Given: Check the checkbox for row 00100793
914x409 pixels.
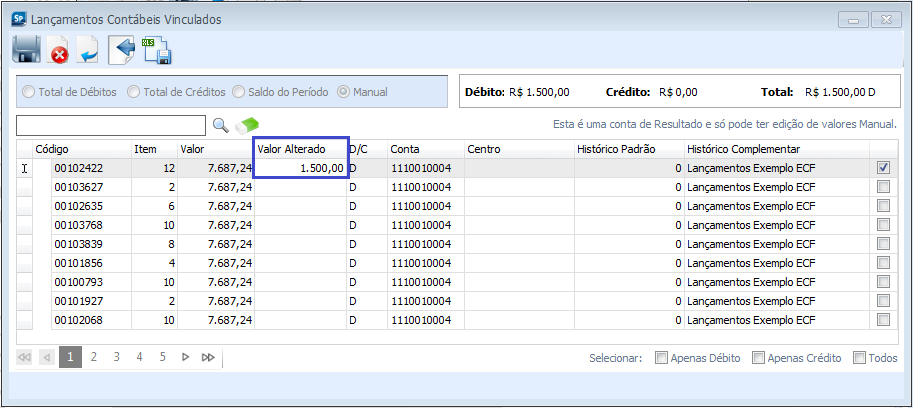Looking at the screenshot, I should point(884,282).
